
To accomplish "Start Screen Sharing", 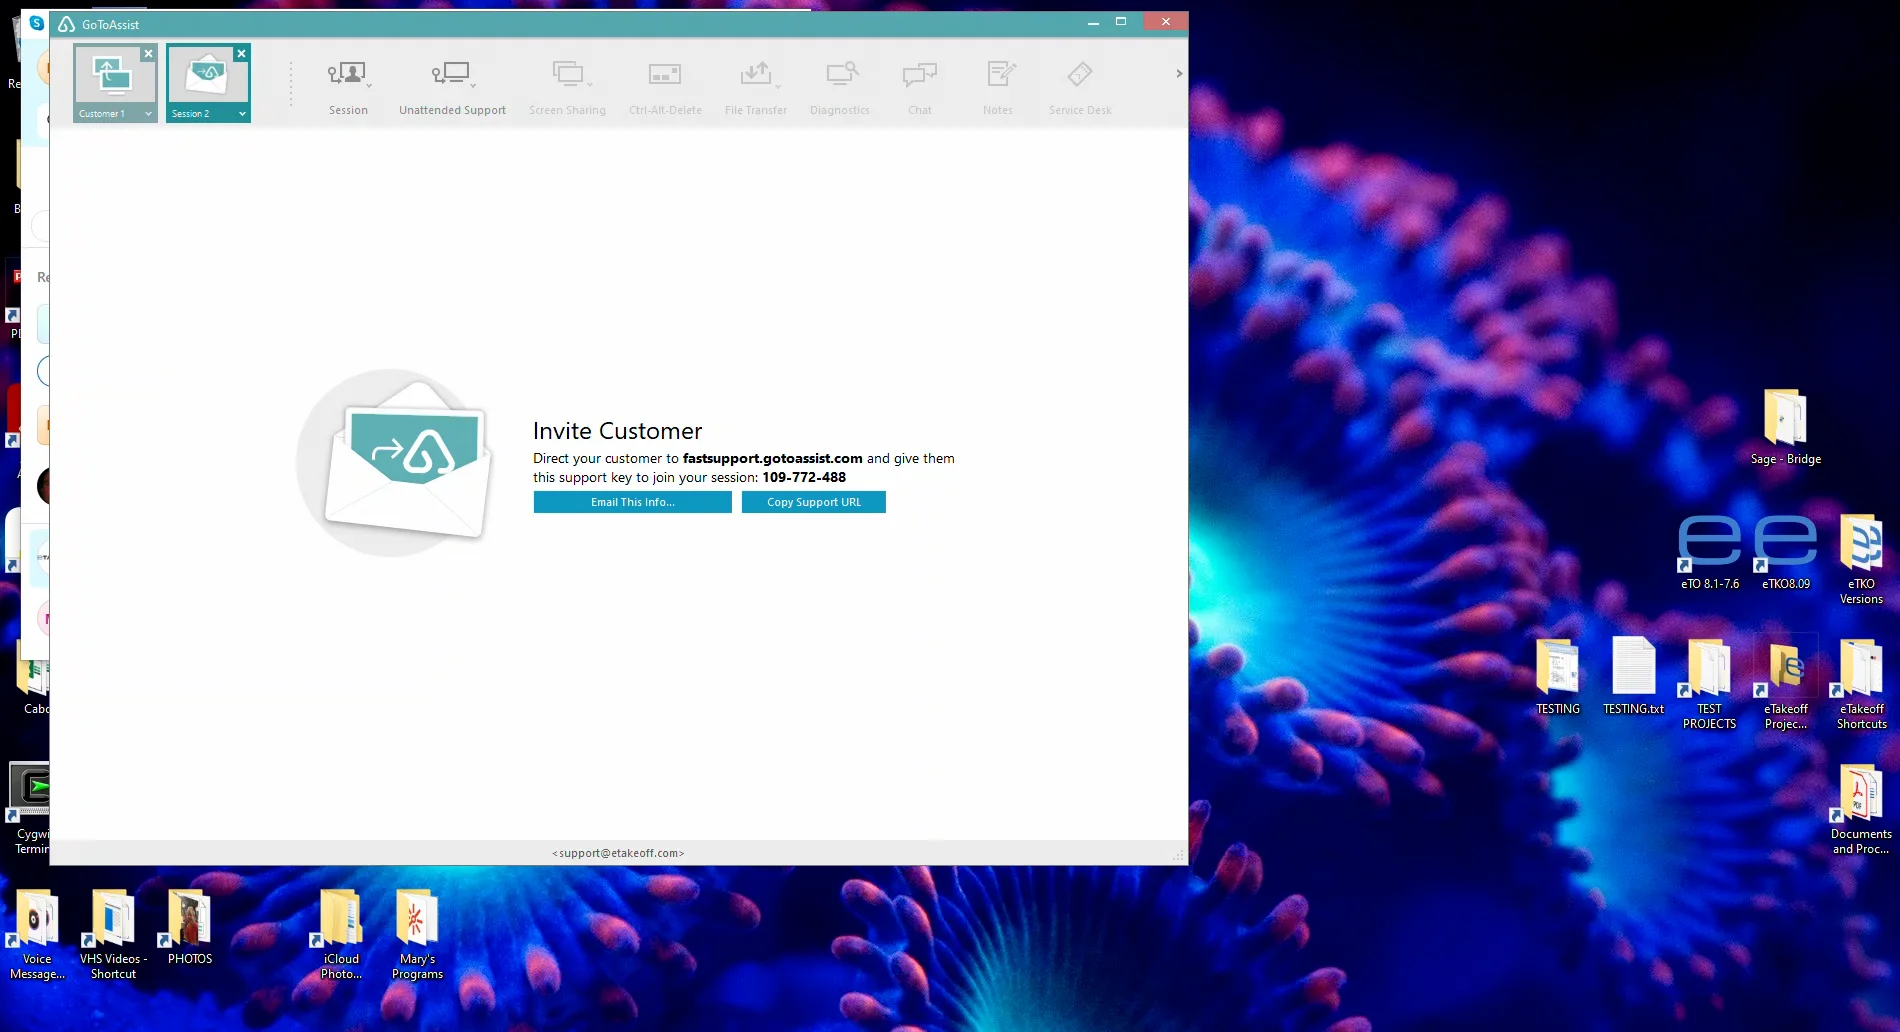I will click(566, 85).
